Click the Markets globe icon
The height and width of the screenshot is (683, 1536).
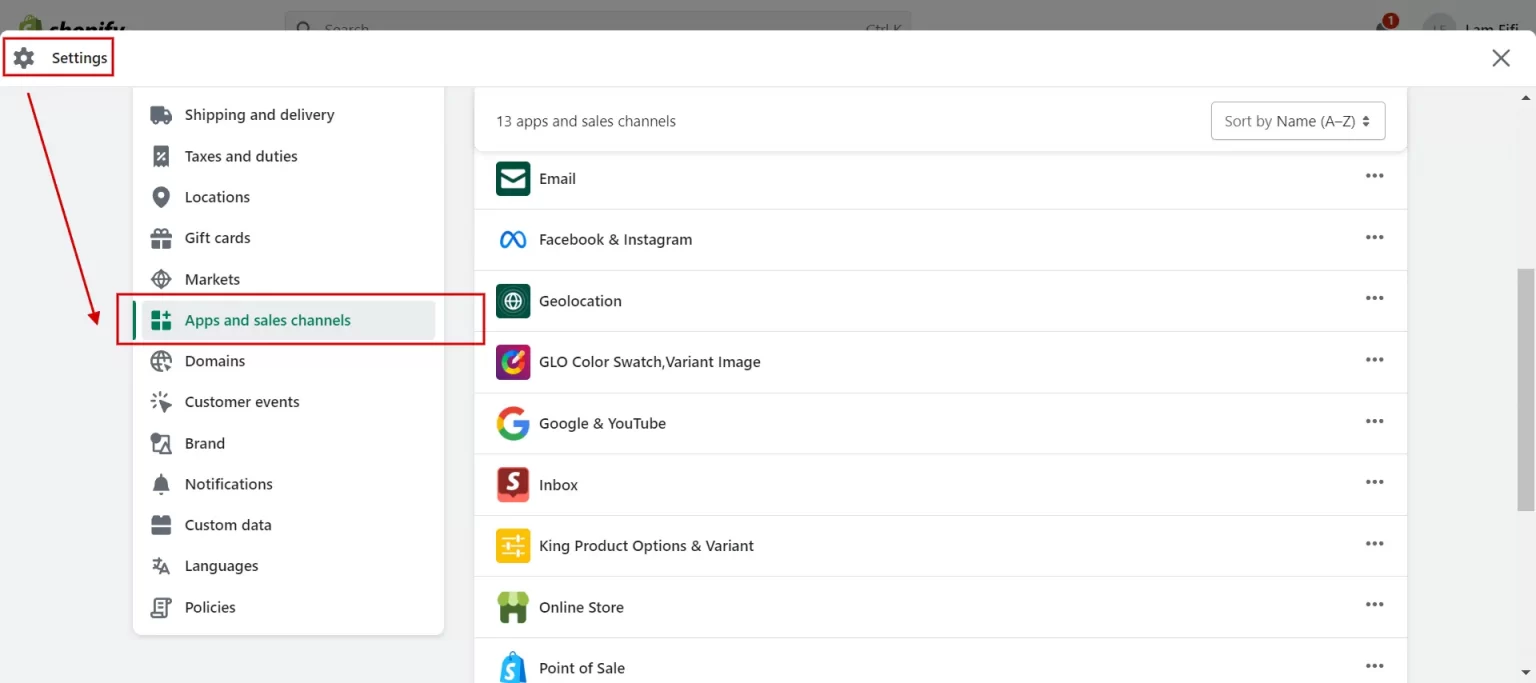161,279
